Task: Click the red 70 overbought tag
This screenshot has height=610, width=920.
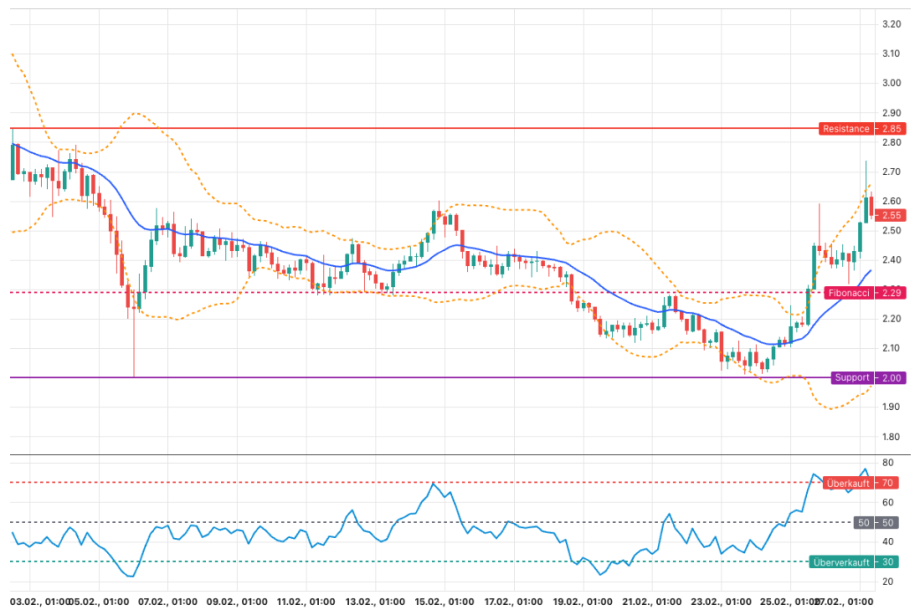Action: [888, 483]
